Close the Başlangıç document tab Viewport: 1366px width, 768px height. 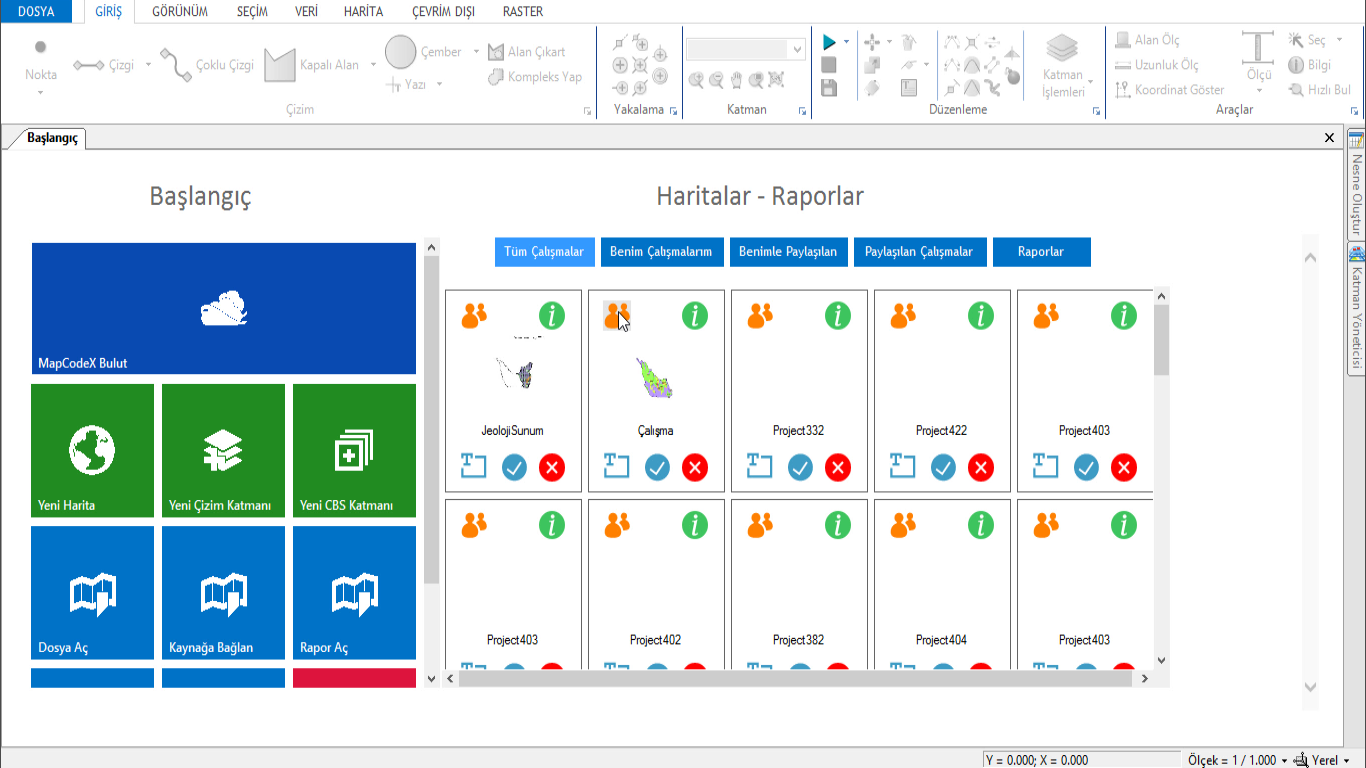pyautogui.click(x=1329, y=138)
